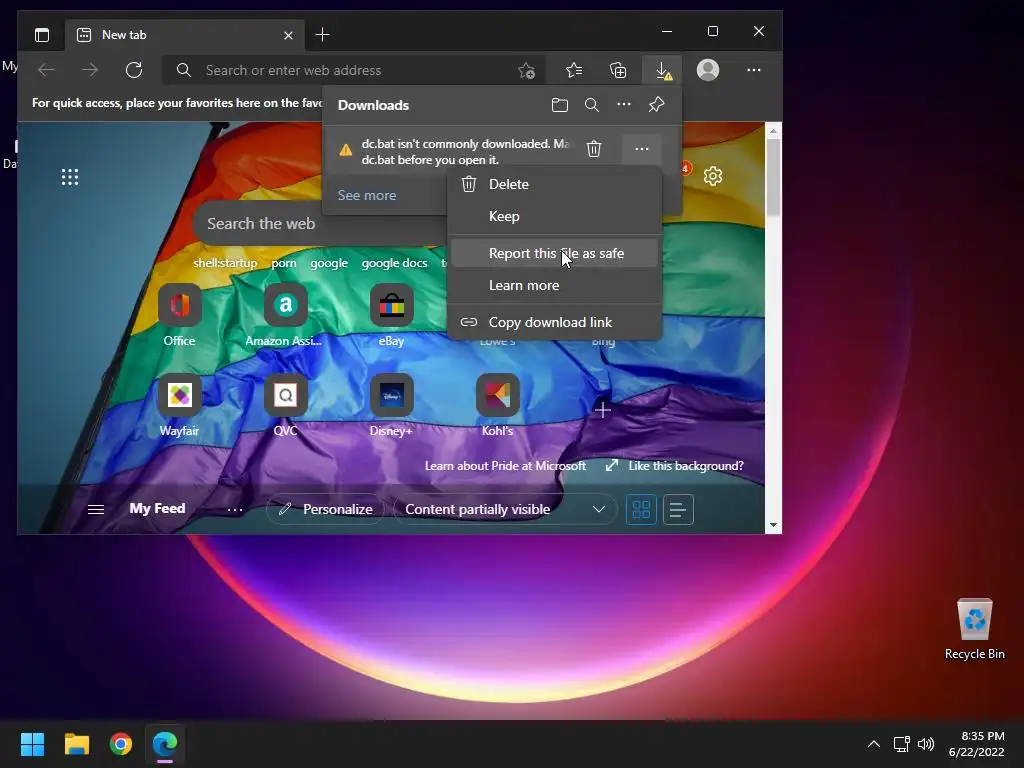The height and width of the screenshot is (768, 1024).
Task: Open the app launcher grid icon
Action: coord(70,177)
